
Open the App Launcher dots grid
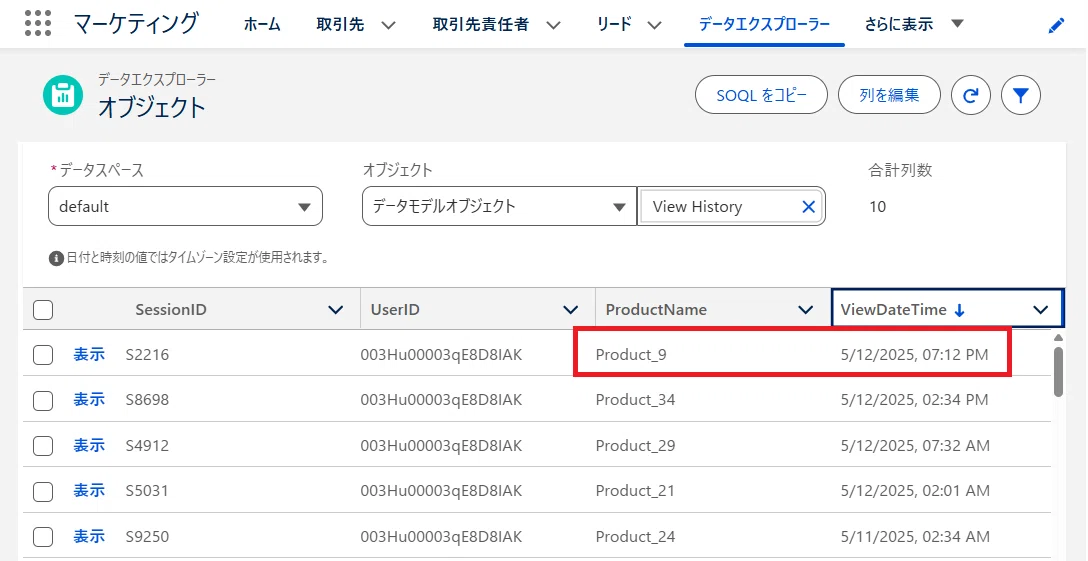point(38,24)
